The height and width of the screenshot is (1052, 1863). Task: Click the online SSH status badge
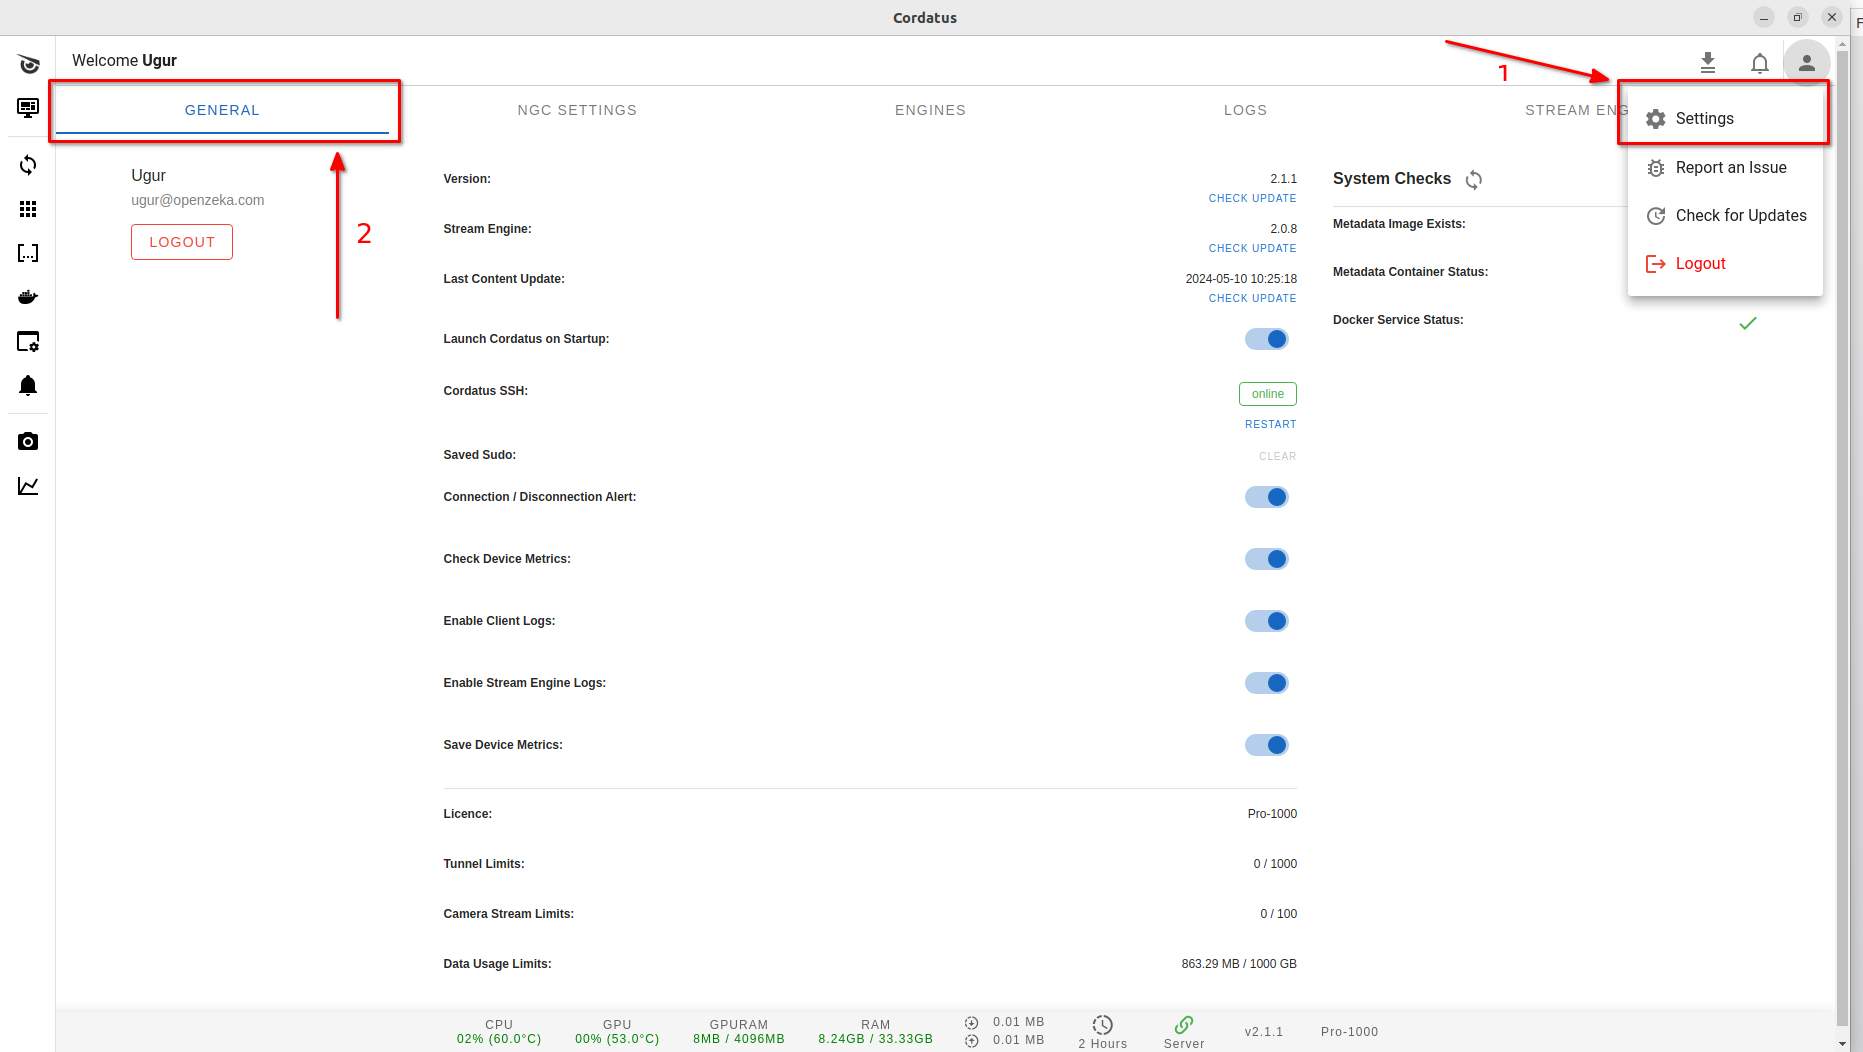(1268, 394)
